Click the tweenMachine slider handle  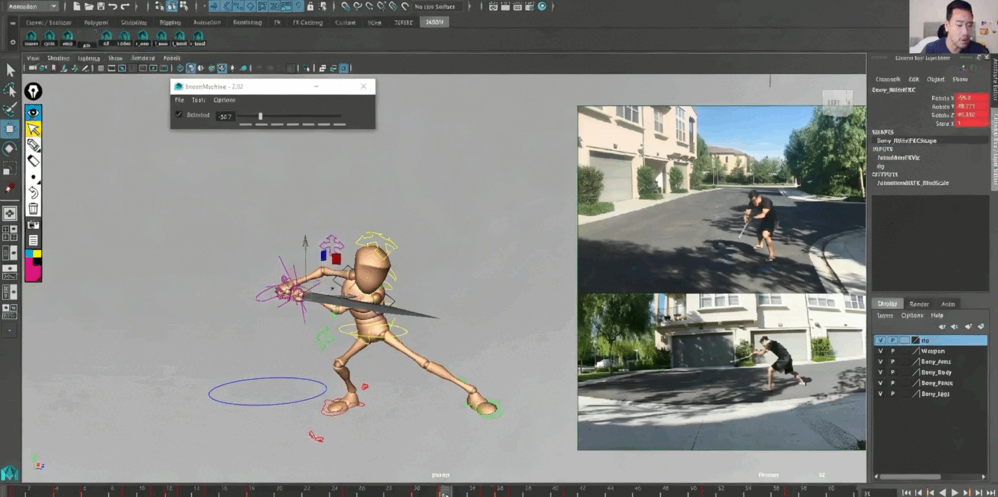click(260, 116)
